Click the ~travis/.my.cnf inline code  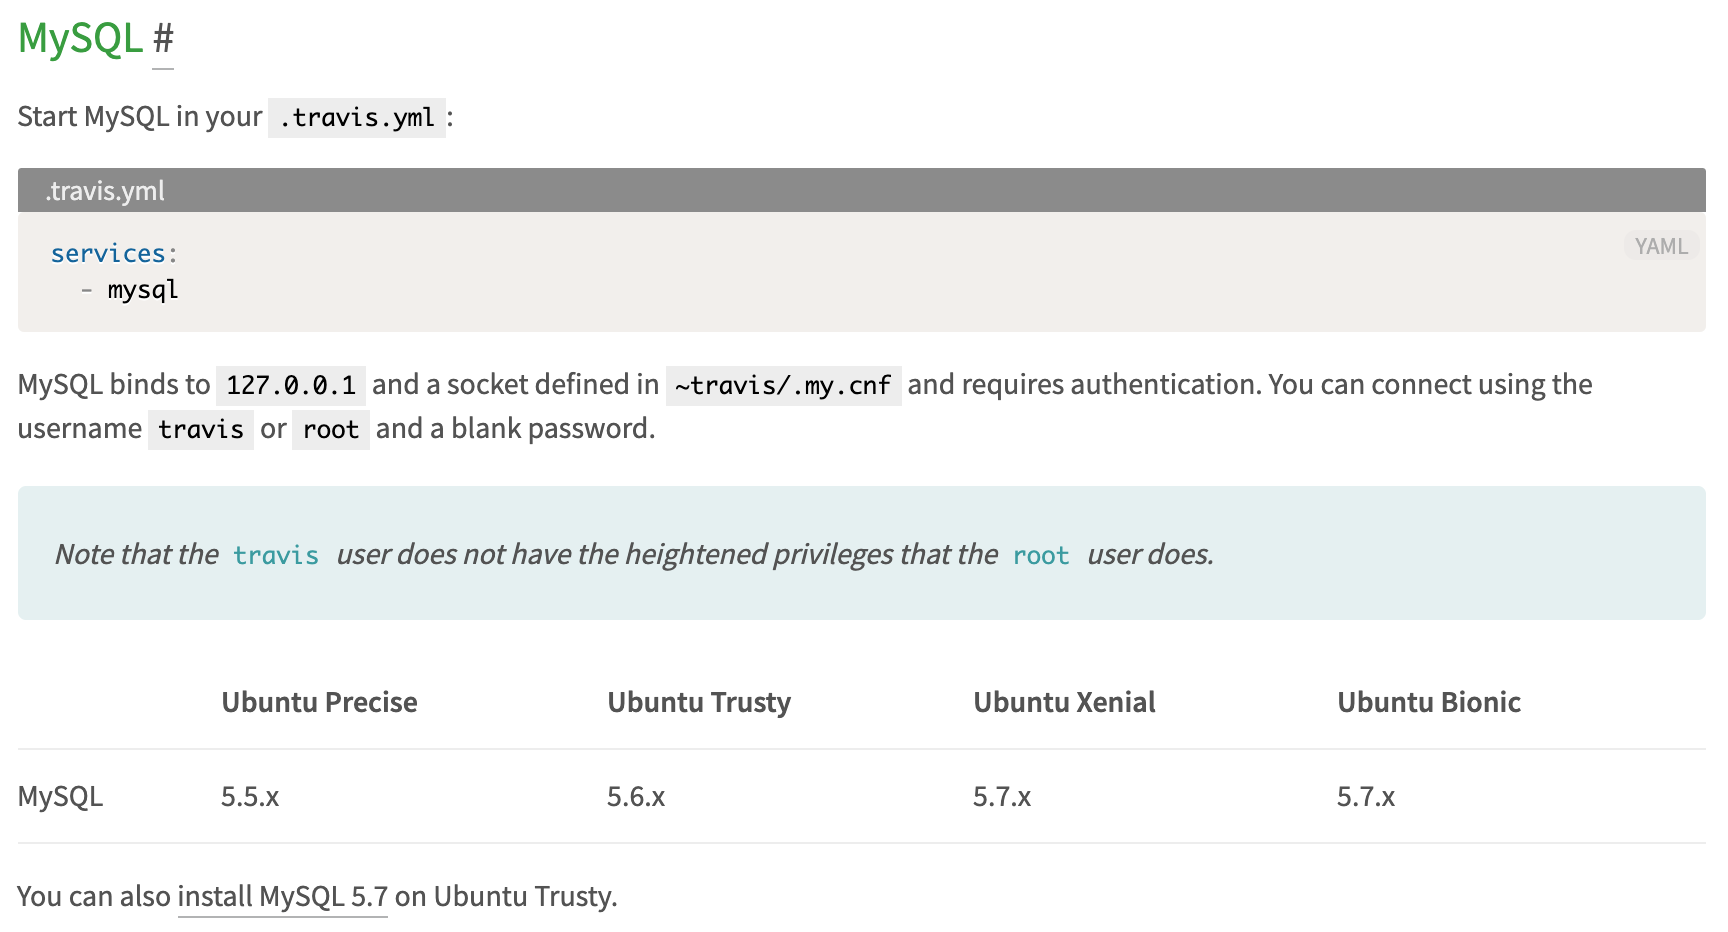[783, 385]
